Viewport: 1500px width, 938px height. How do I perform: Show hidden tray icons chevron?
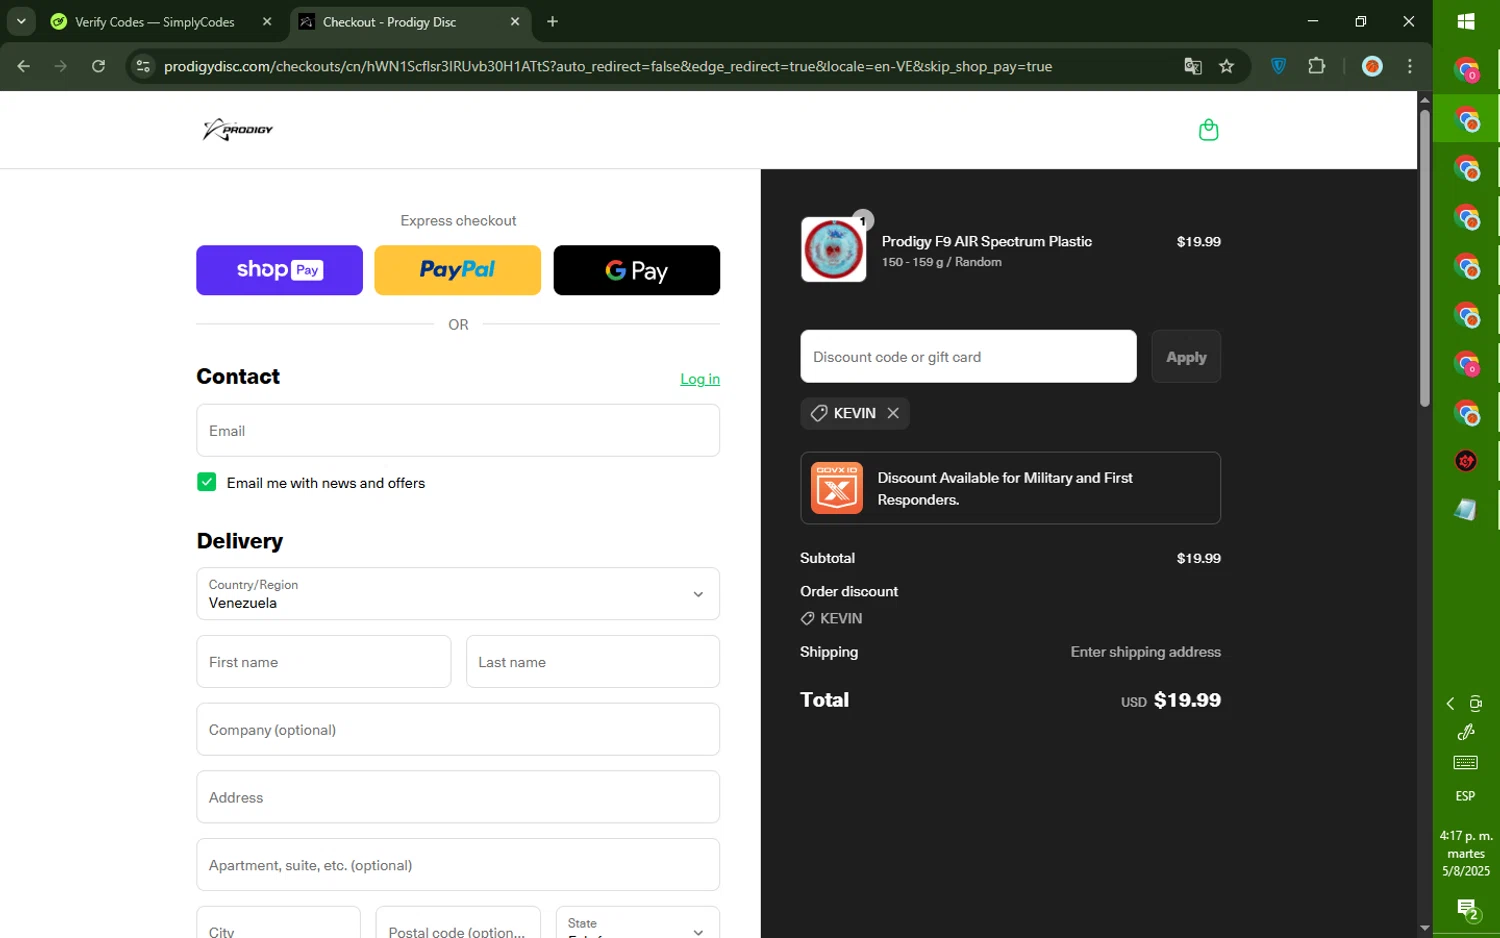tap(1450, 704)
